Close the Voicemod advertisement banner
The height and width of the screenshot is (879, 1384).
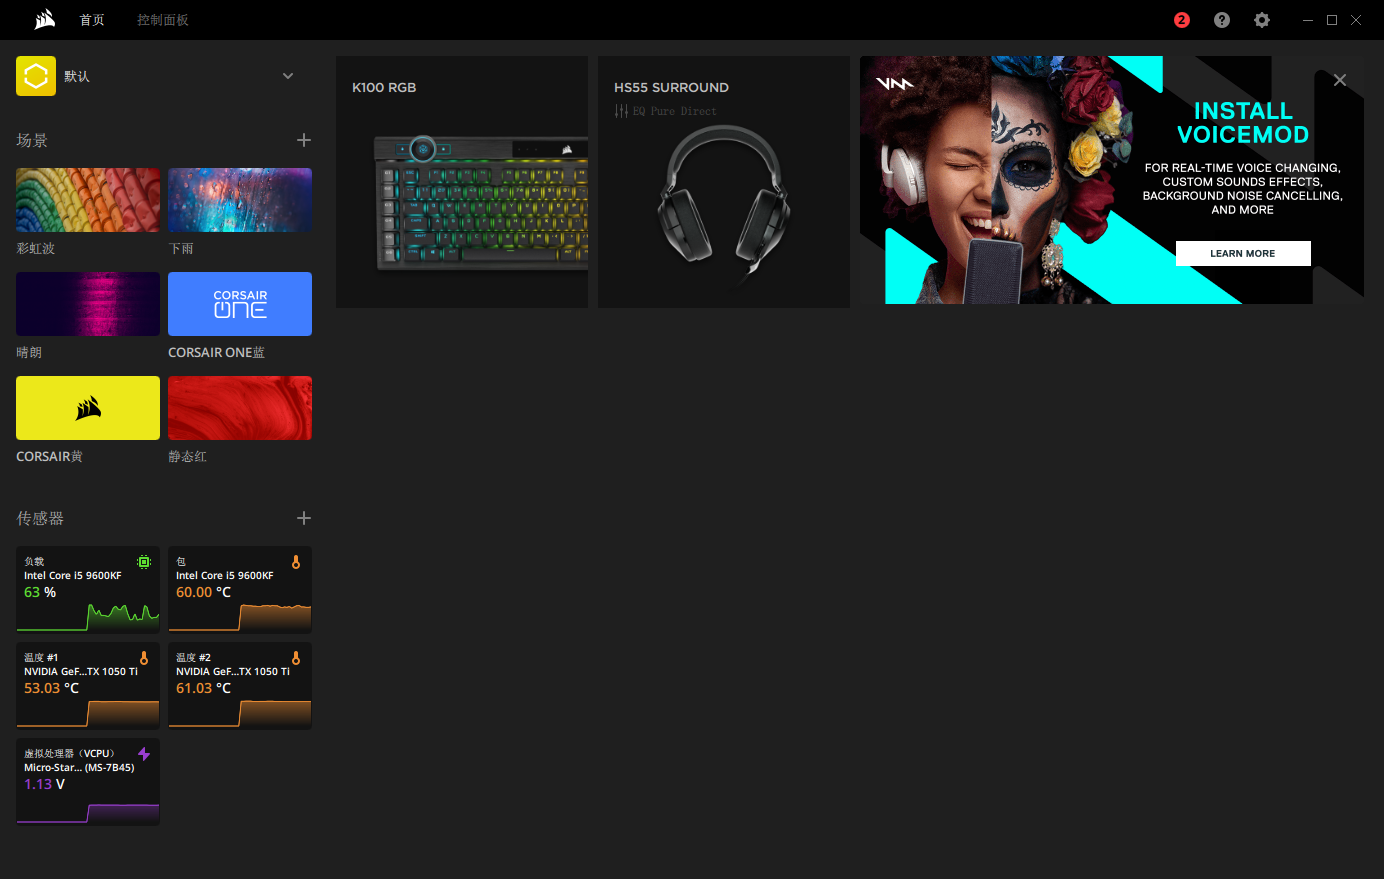pos(1340,80)
